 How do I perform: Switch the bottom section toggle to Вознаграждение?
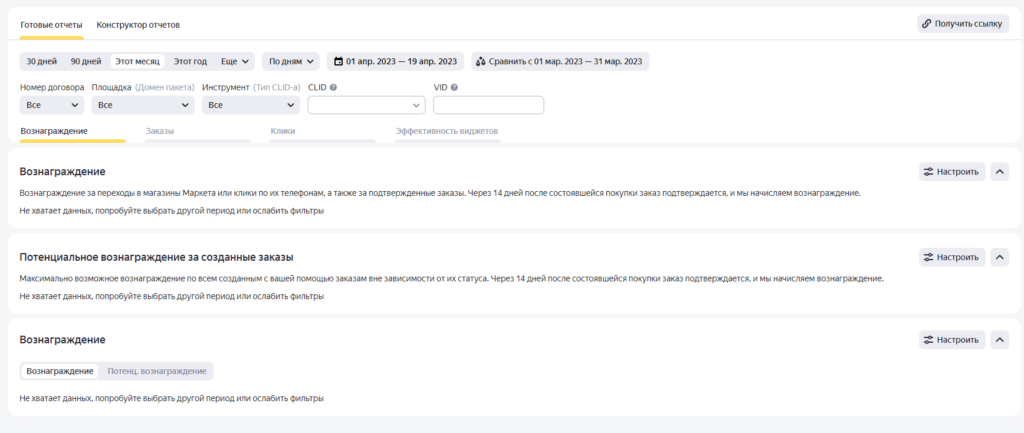(60, 371)
